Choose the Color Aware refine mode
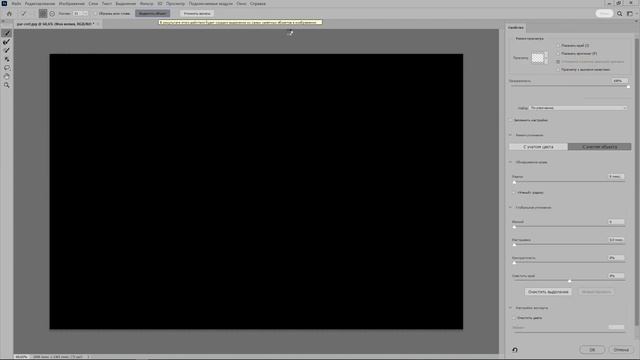The height and width of the screenshot is (360, 640). click(x=538, y=147)
